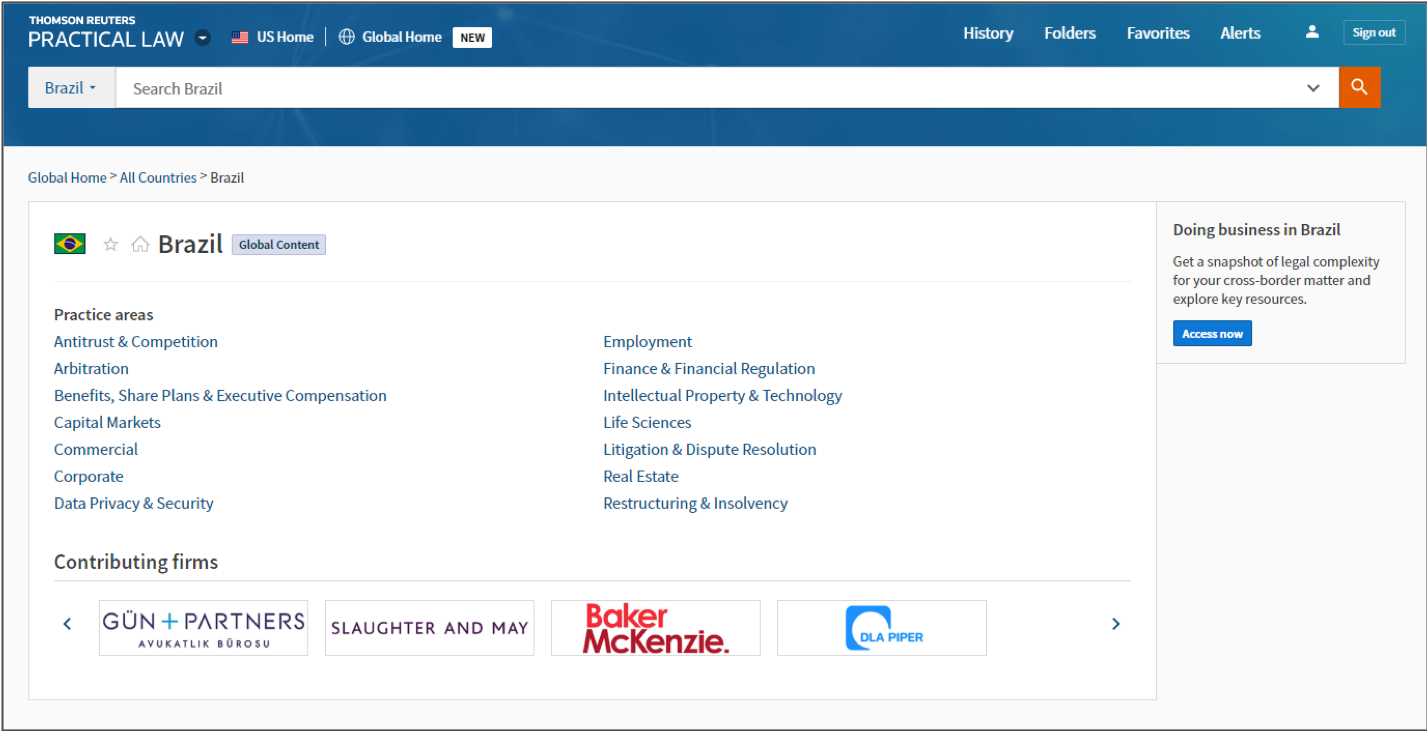
Task: Add Brazil to favorites with star icon
Action: pyautogui.click(x=111, y=244)
